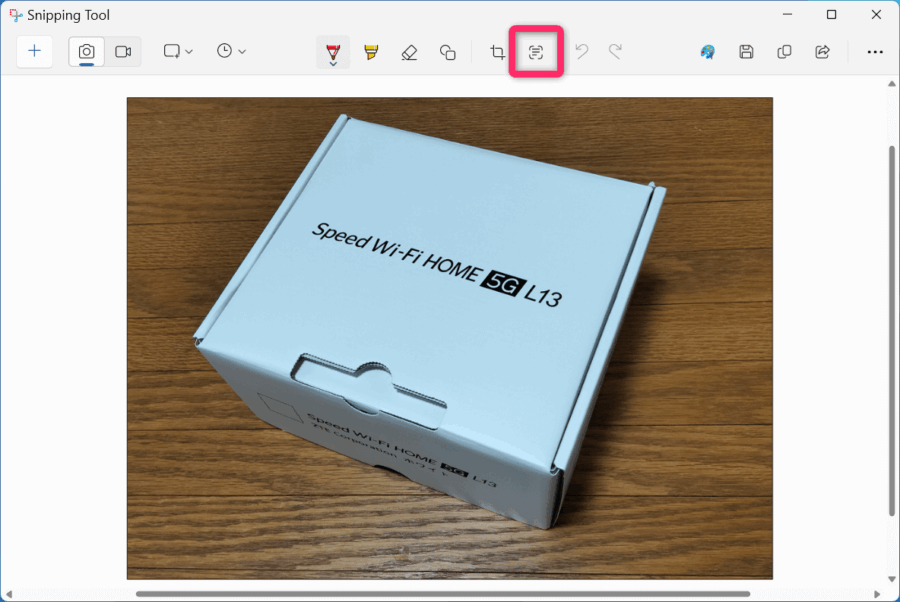Select the highlighter tool
Viewport: 900px width, 602px height.
370,51
